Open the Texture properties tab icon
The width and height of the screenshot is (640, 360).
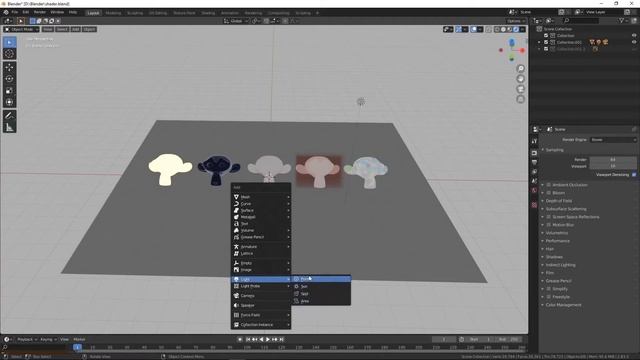pyautogui.click(x=534, y=205)
